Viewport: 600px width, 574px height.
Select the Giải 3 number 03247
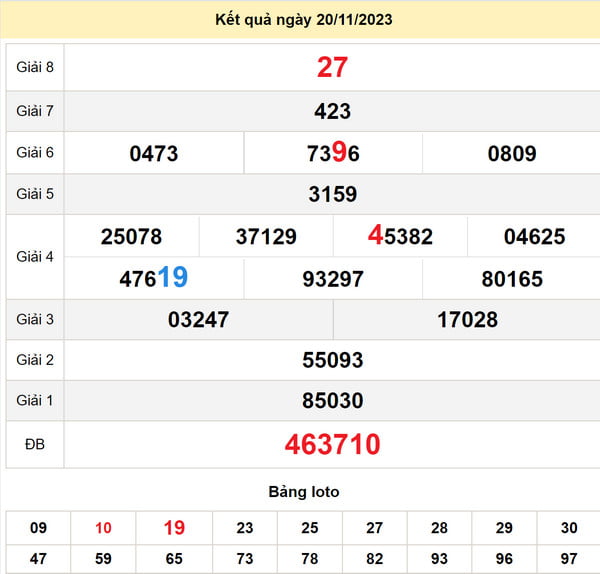point(198,320)
